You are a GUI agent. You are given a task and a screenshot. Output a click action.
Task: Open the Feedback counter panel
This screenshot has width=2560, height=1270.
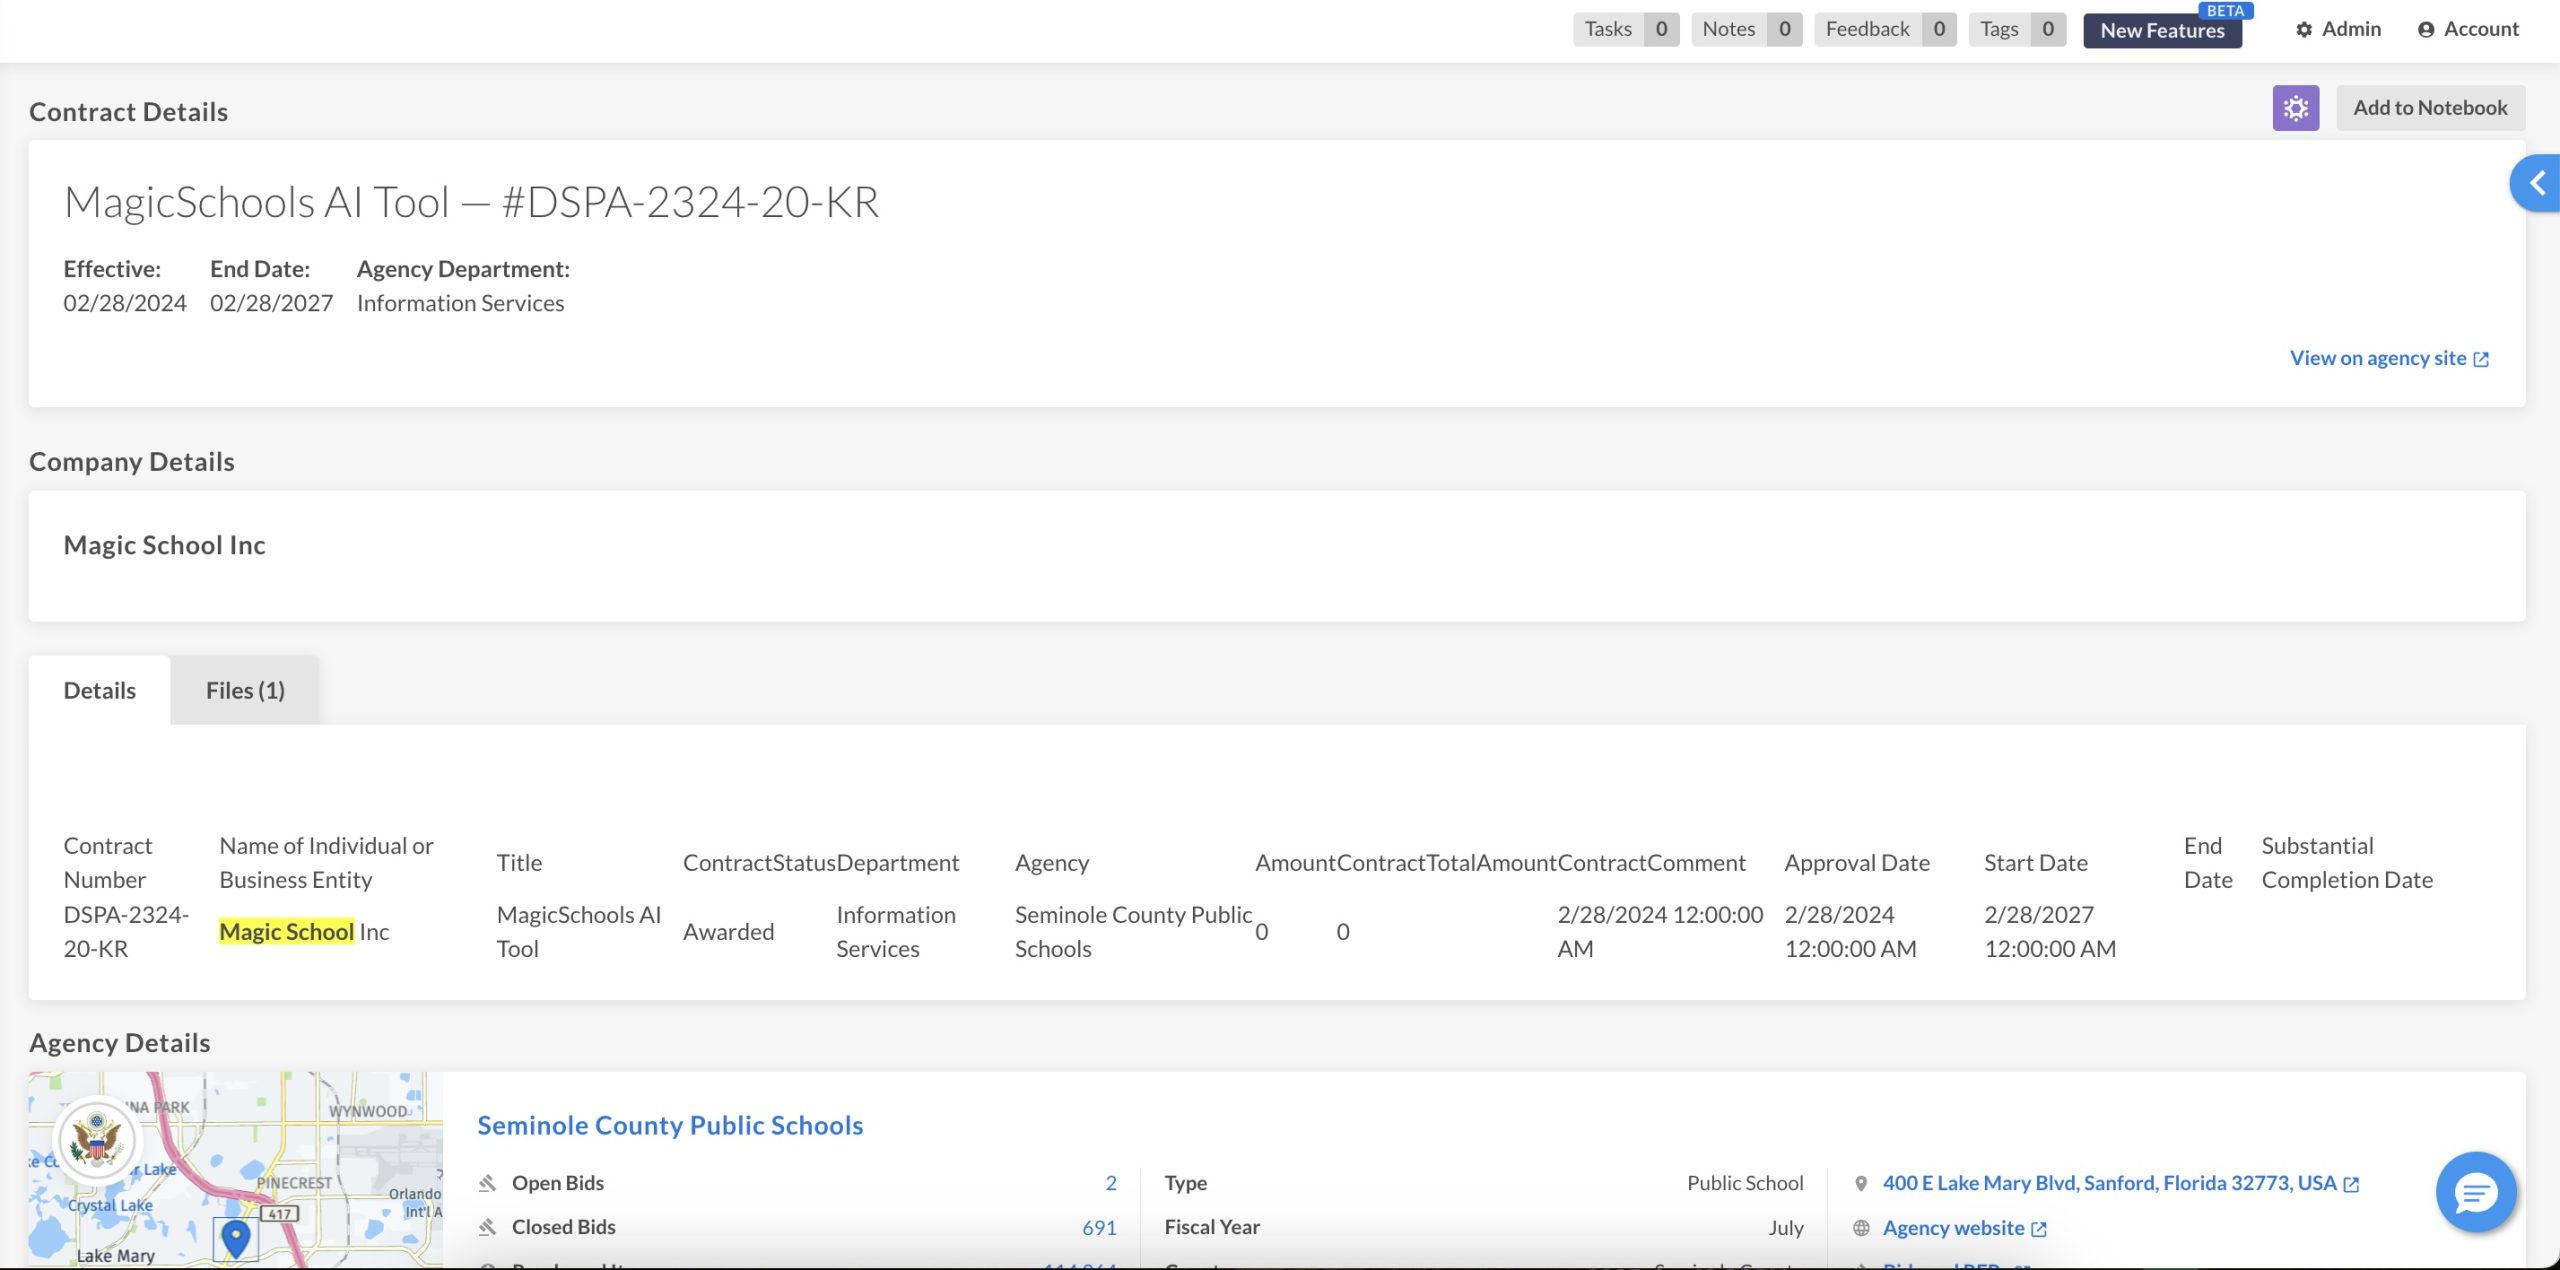pos(1884,30)
